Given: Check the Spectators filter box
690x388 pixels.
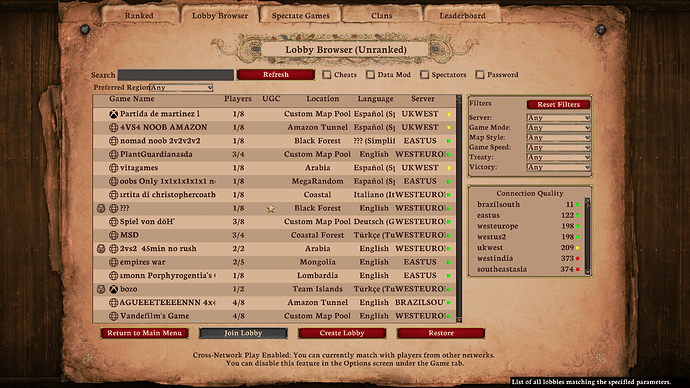Looking at the screenshot, I should pos(424,75).
